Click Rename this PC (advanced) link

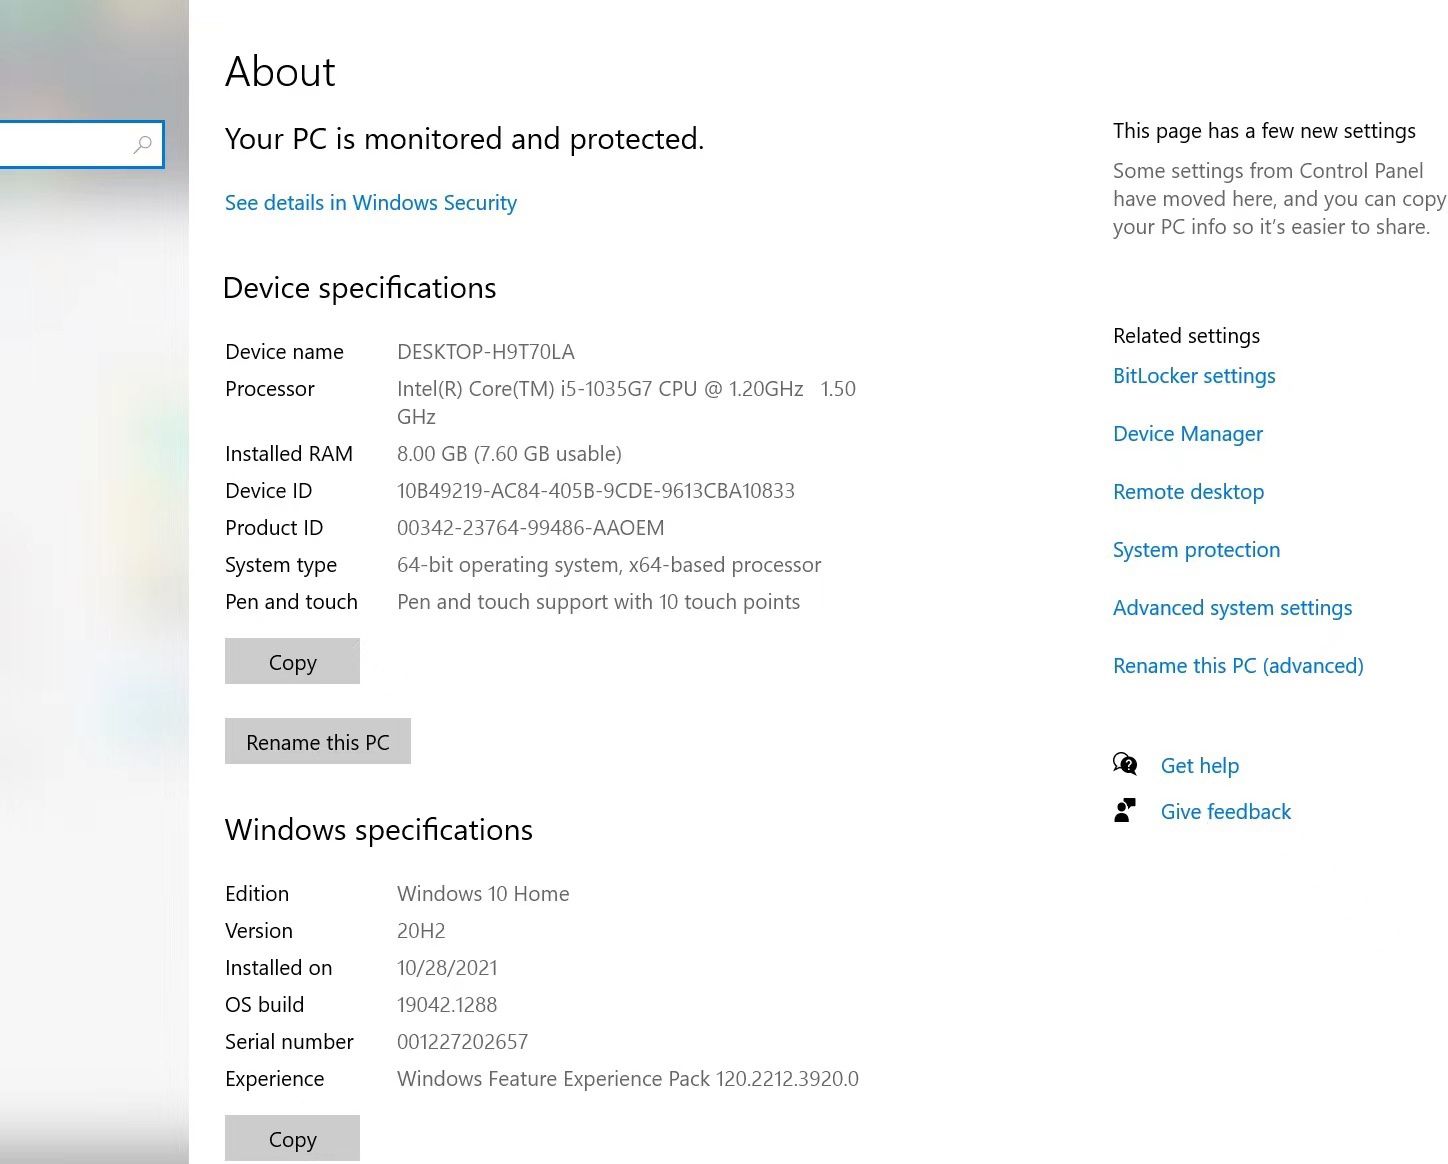tap(1238, 666)
